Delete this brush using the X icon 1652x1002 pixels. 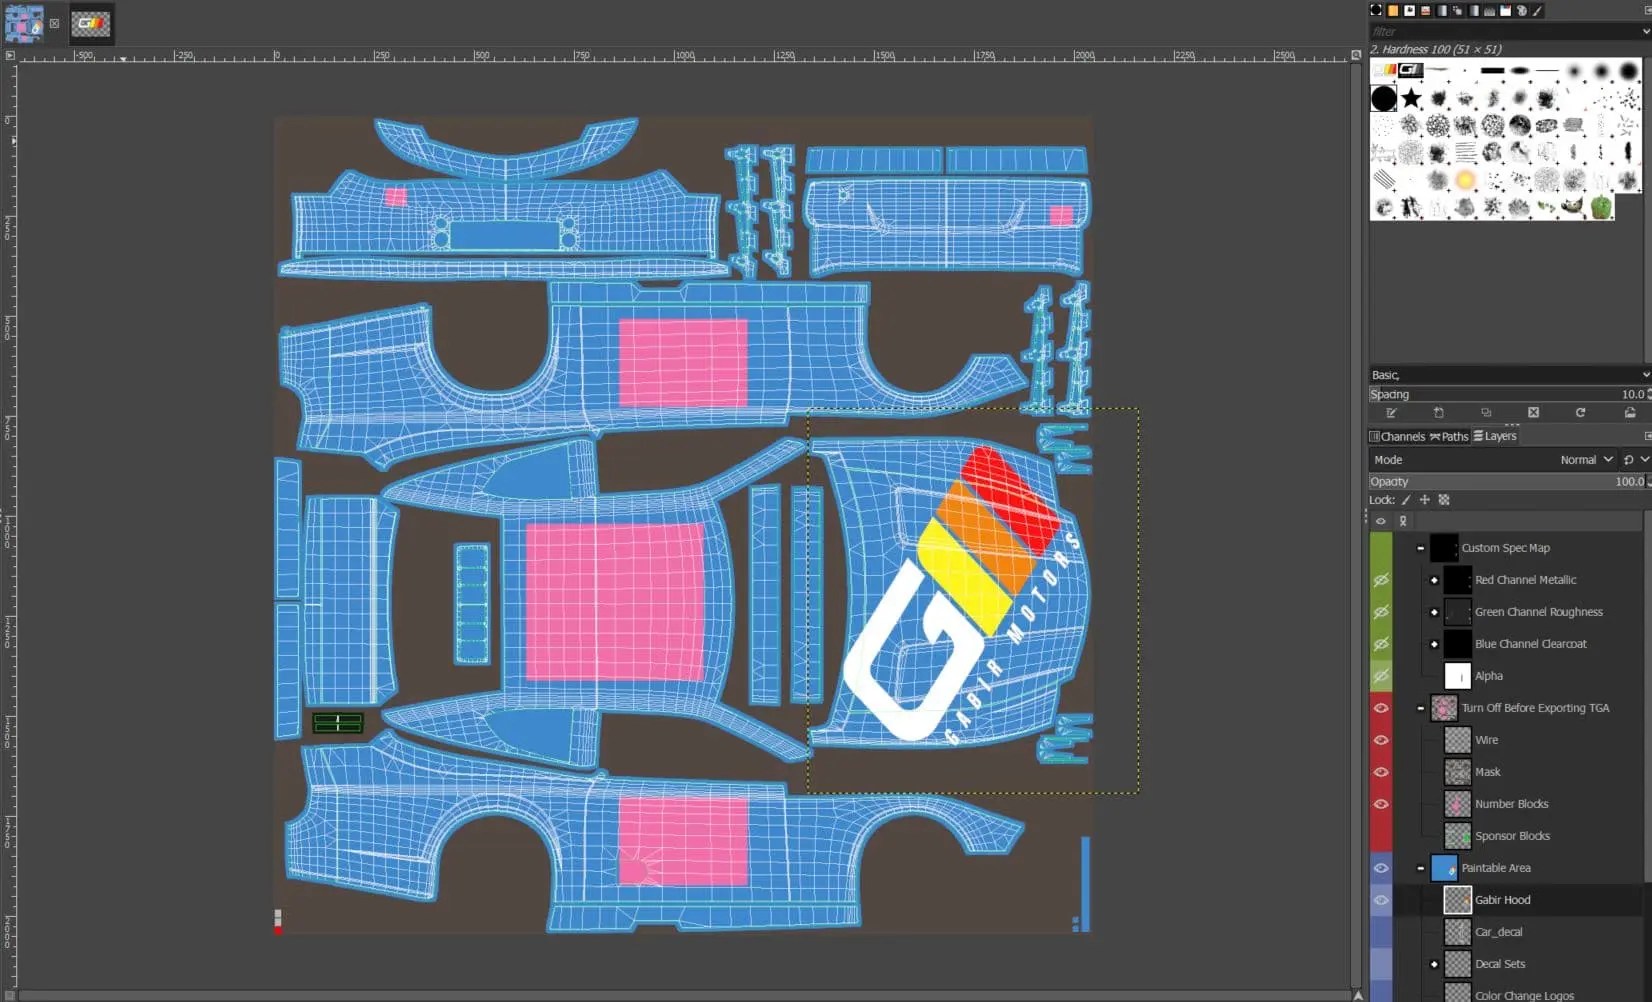click(1534, 412)
